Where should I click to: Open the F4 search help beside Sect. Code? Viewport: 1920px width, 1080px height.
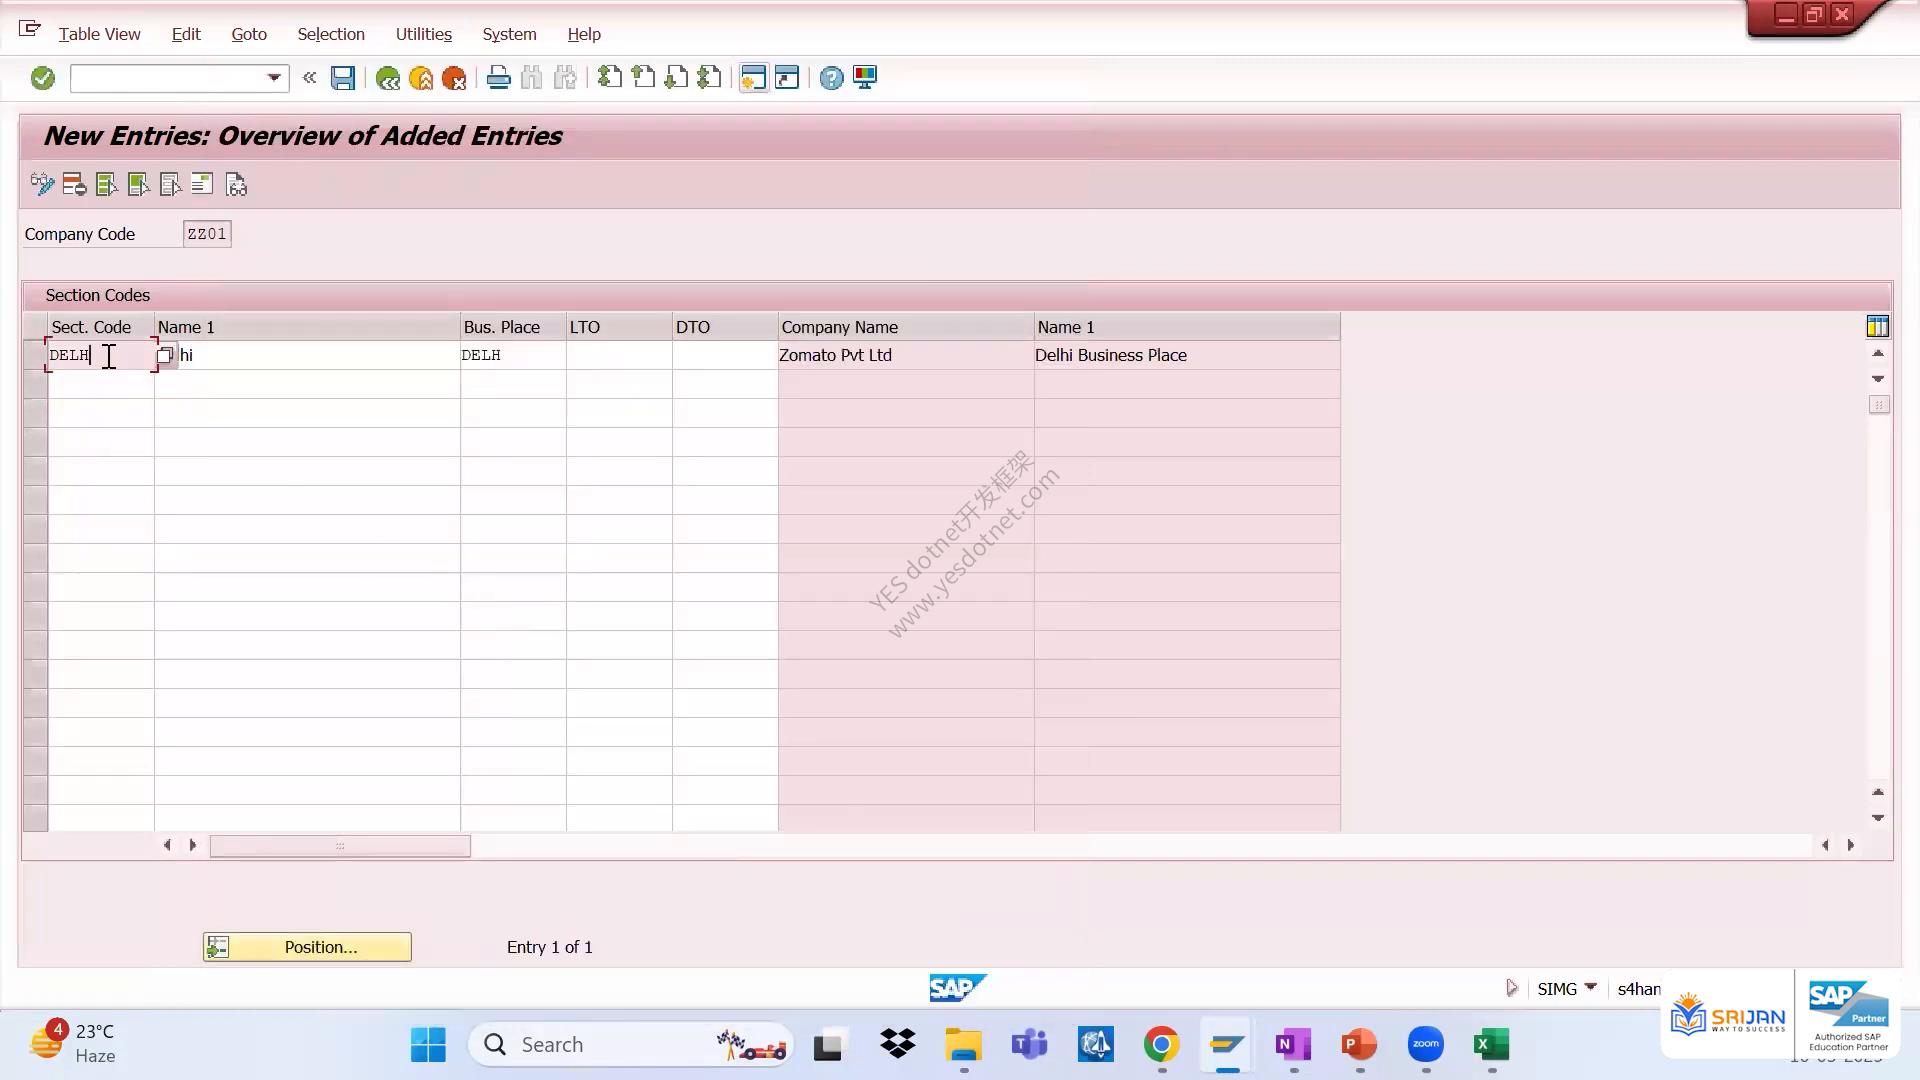(165, 355)
